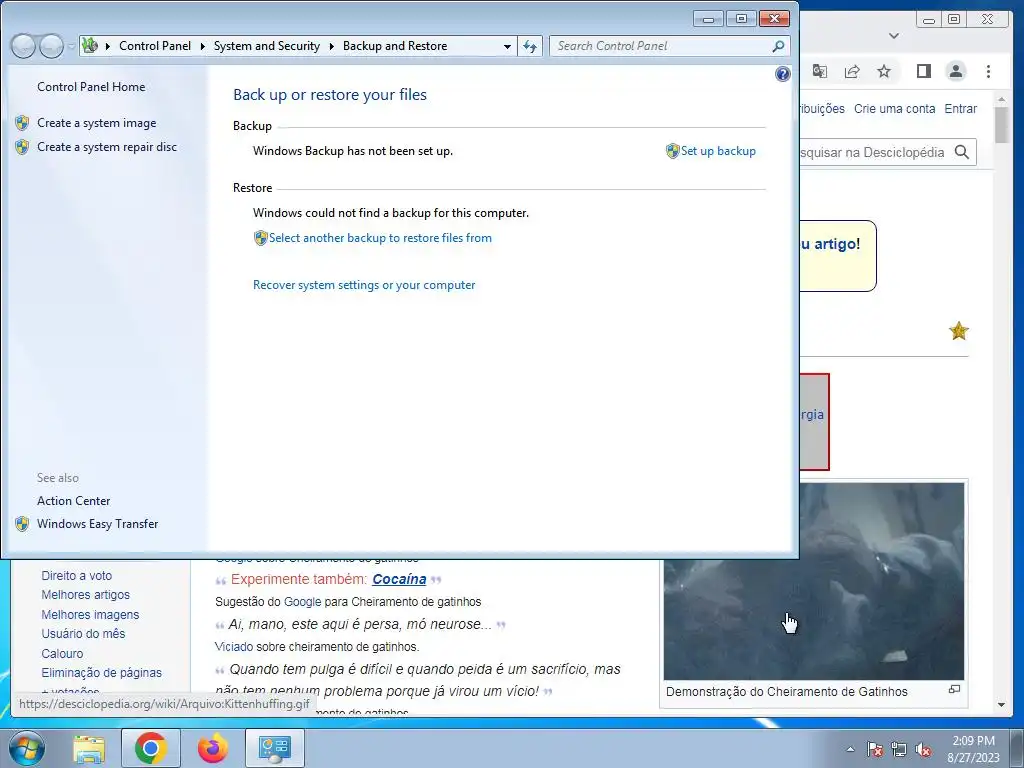Click shield icon beside Windows Easy Transfer
The width and height of the screenshot is (1024, 768).
(x=22, y=524)
